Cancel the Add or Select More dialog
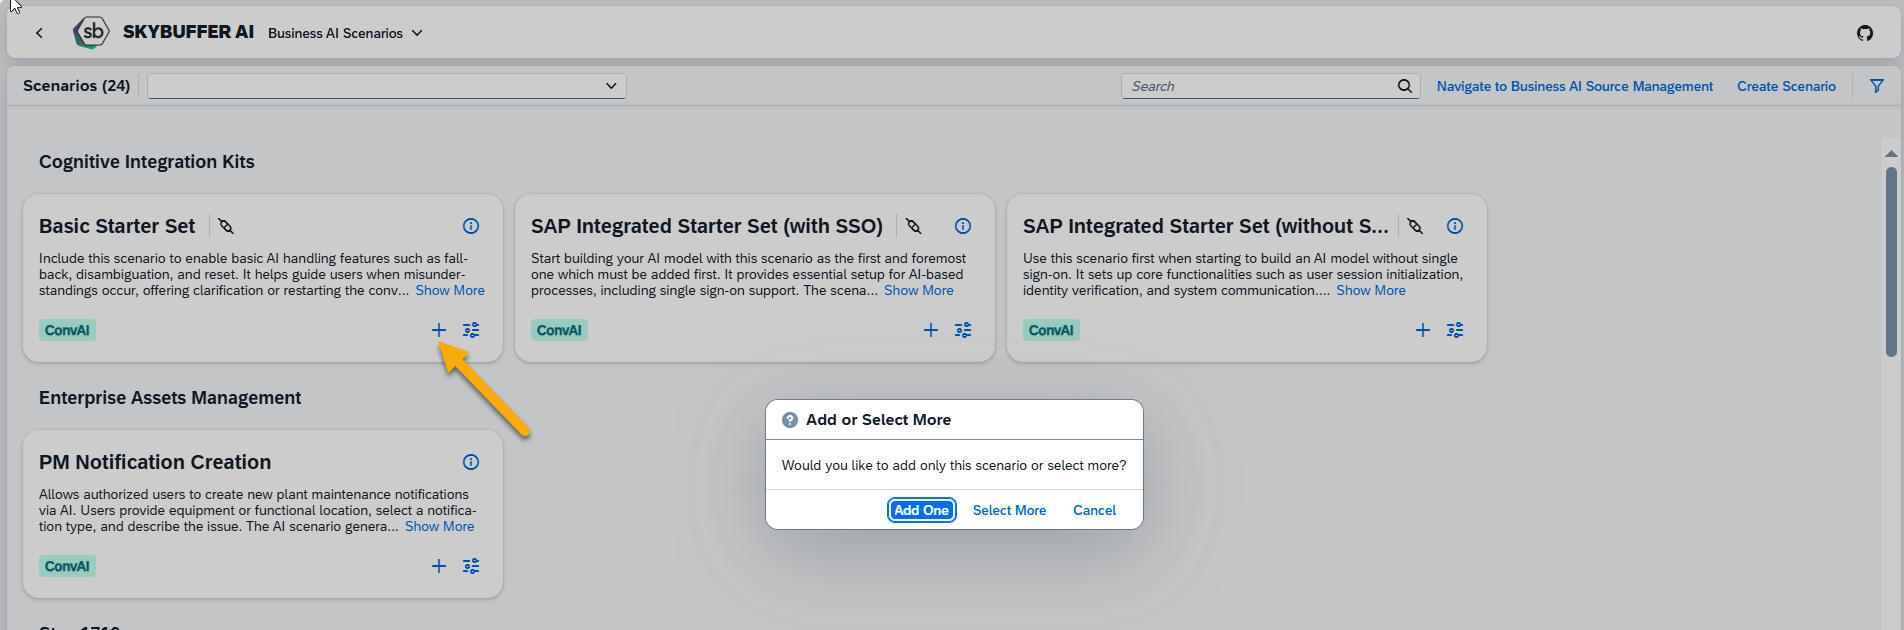Screen dimensions: 1904x630 click(1094, 510)
